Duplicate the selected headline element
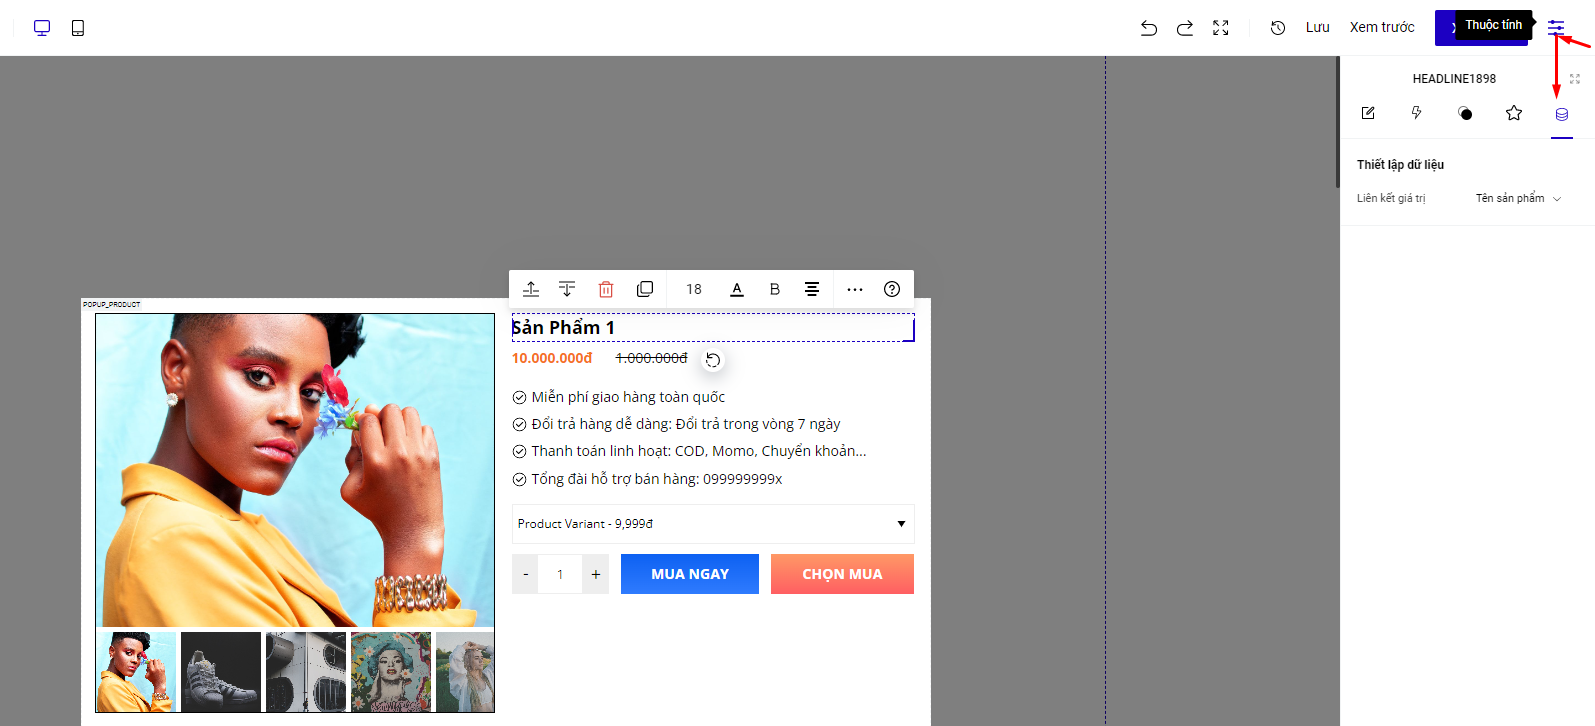This screenshot has height=726, width=1595. tap(645, 289)
